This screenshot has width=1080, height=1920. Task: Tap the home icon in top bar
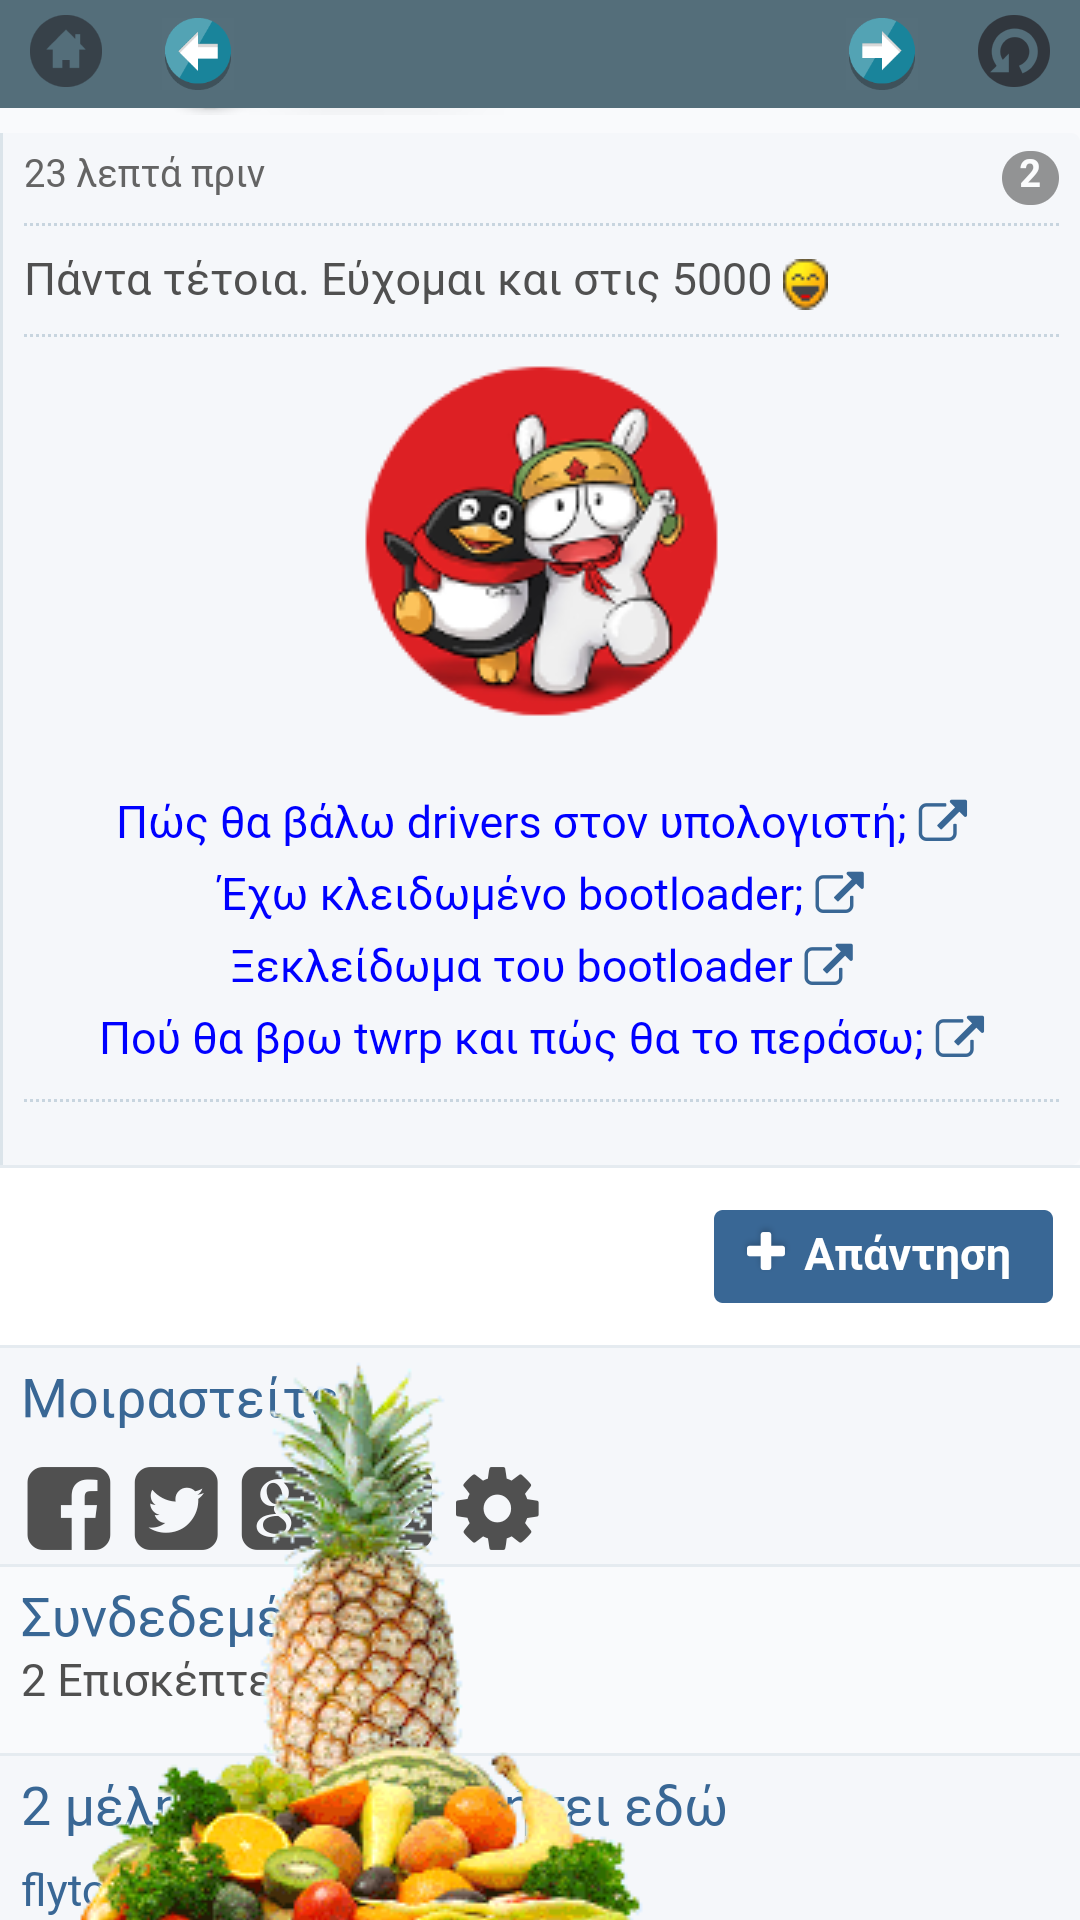point(66,51)
